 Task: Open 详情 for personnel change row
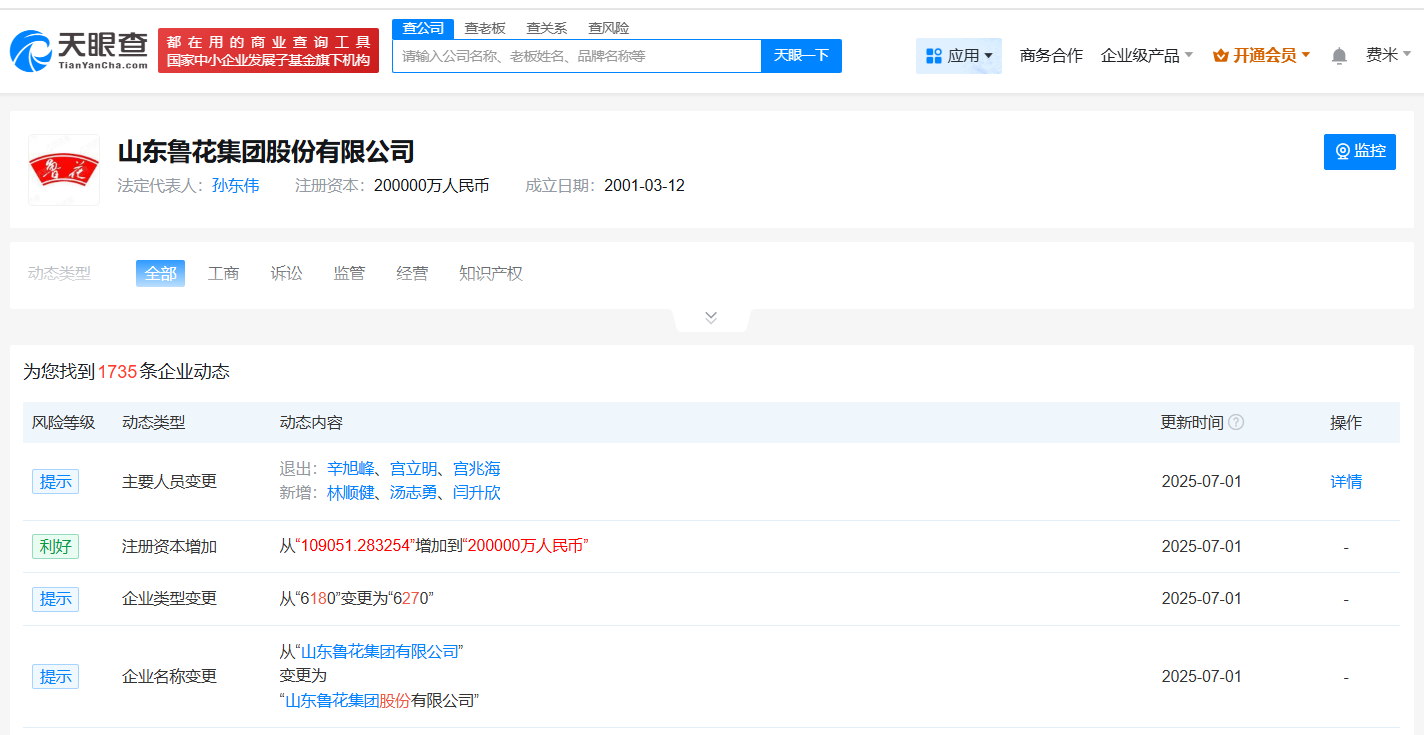[1345, 481]
